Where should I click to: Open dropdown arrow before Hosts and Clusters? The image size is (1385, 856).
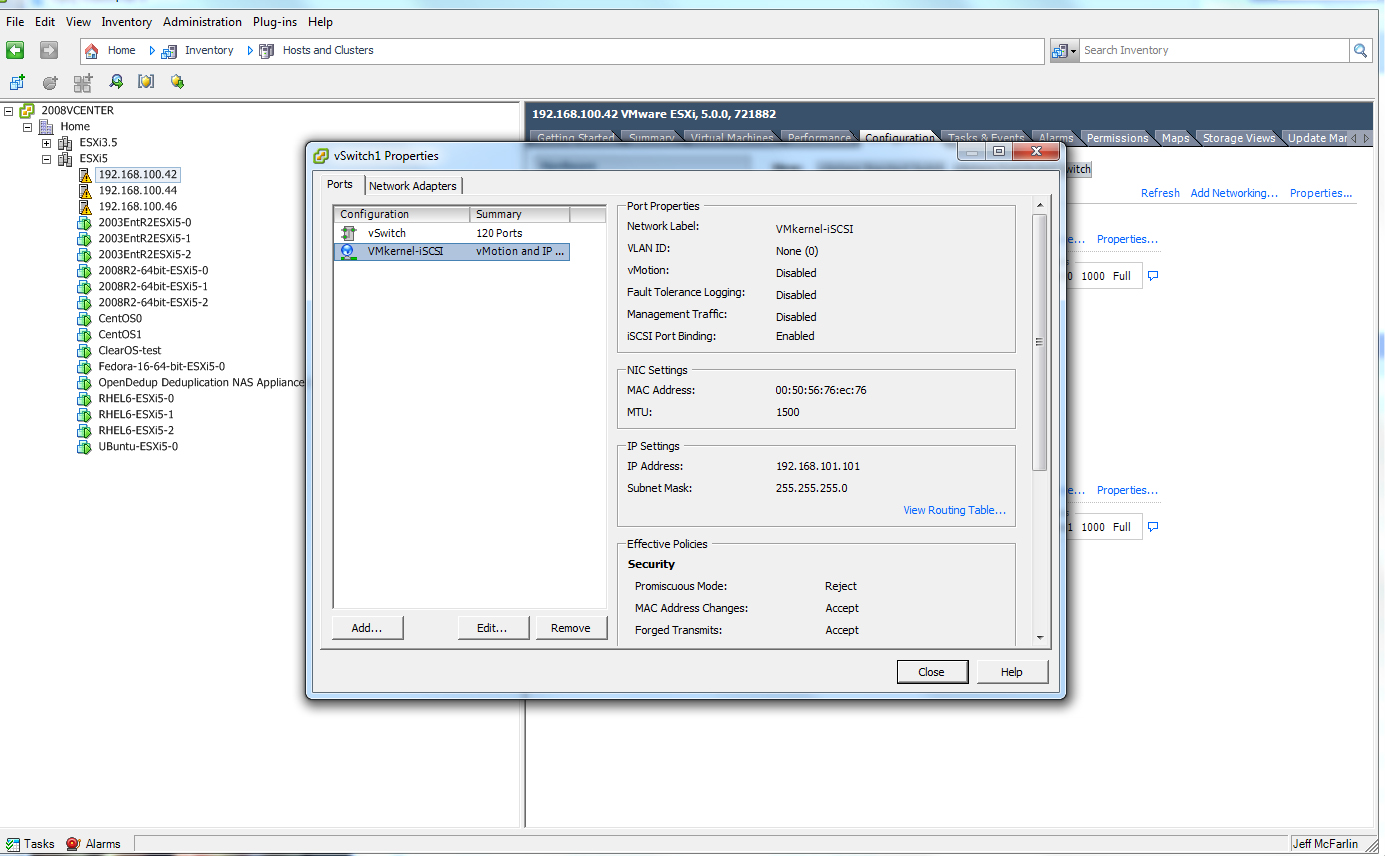click(250, 50)
